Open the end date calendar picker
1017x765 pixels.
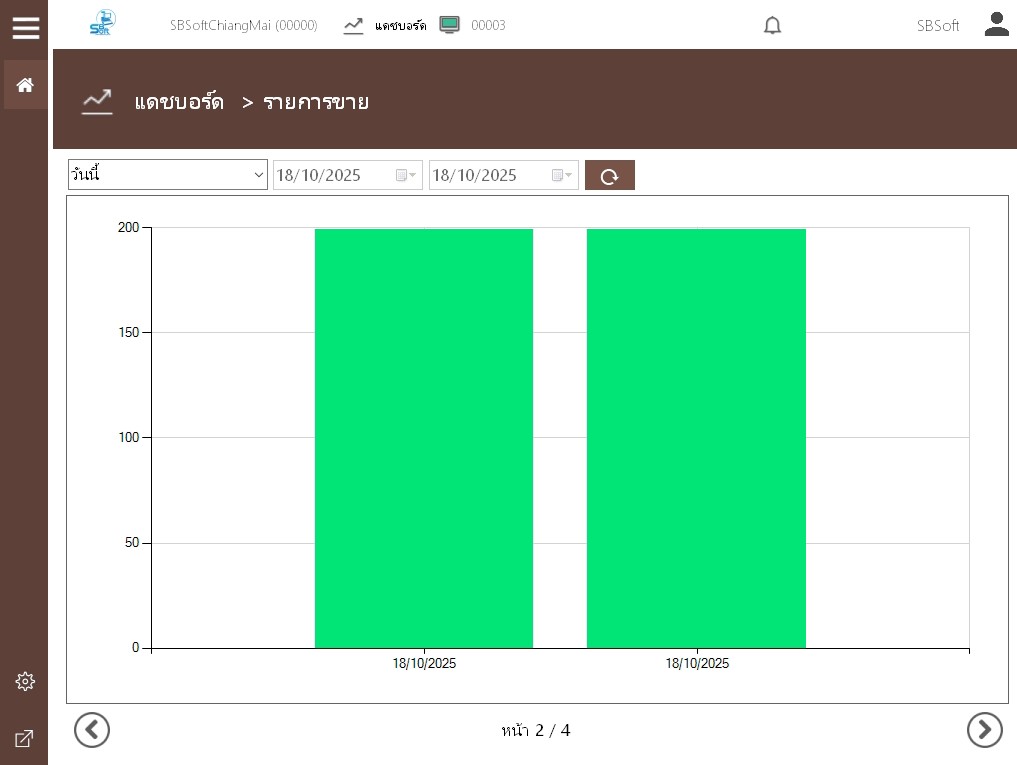tap(563, 175)
